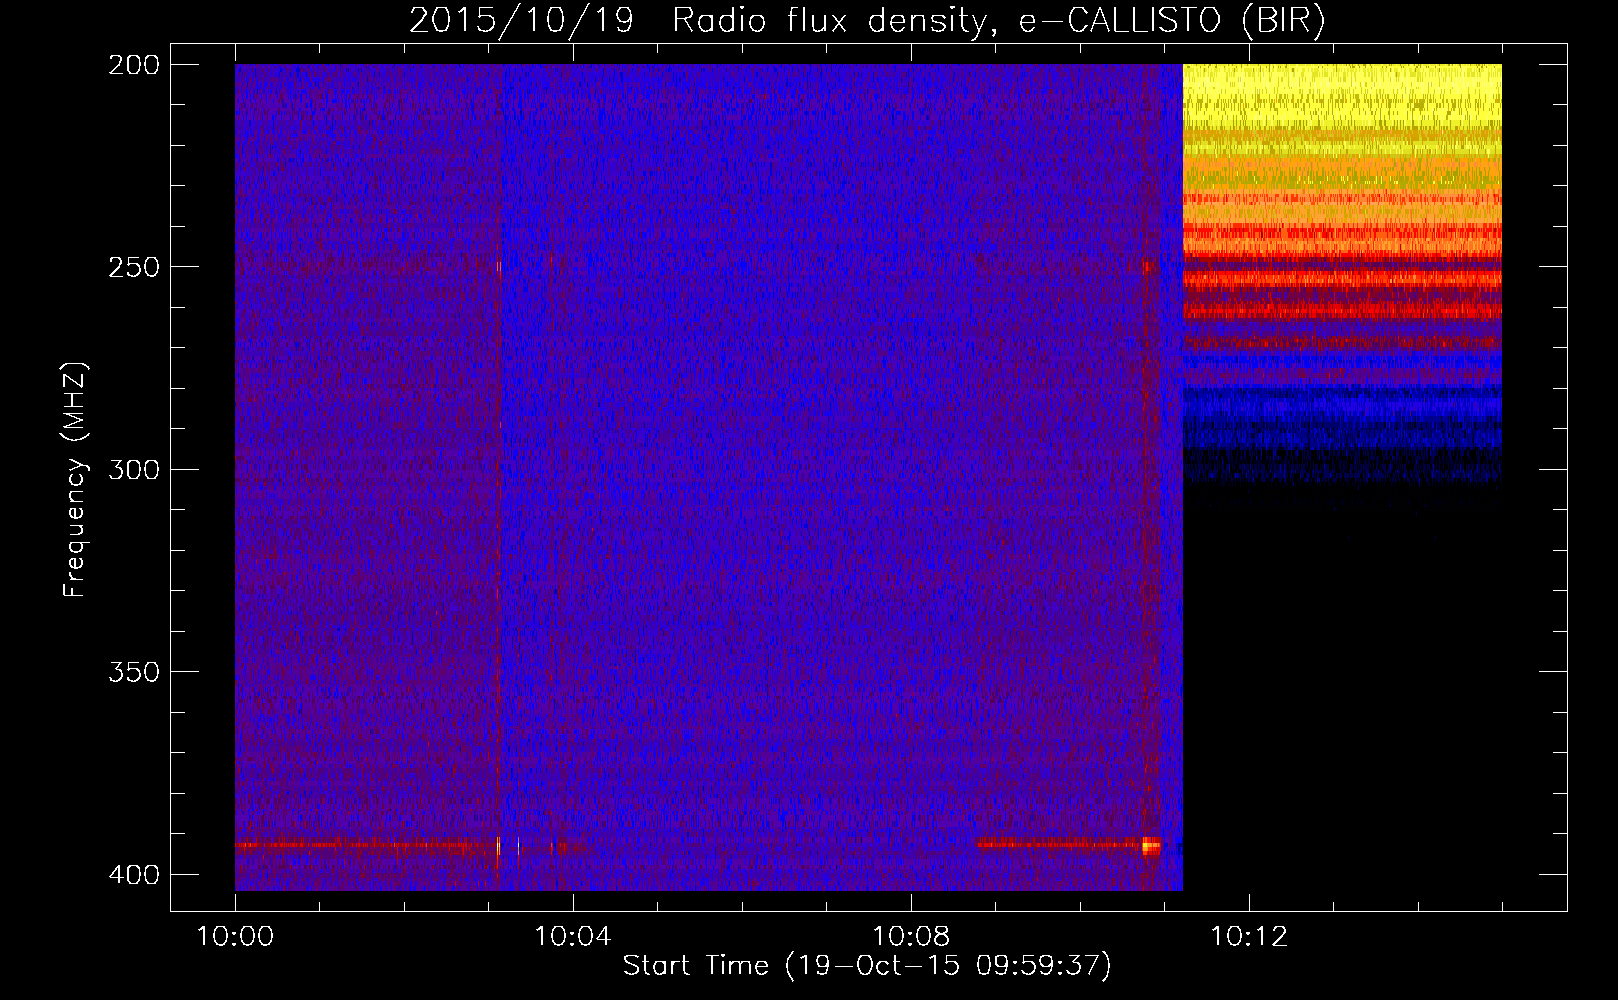The image size is (1618, 1000).
Task: Click the 250 frequency tick label
Action: pos(134,267)
